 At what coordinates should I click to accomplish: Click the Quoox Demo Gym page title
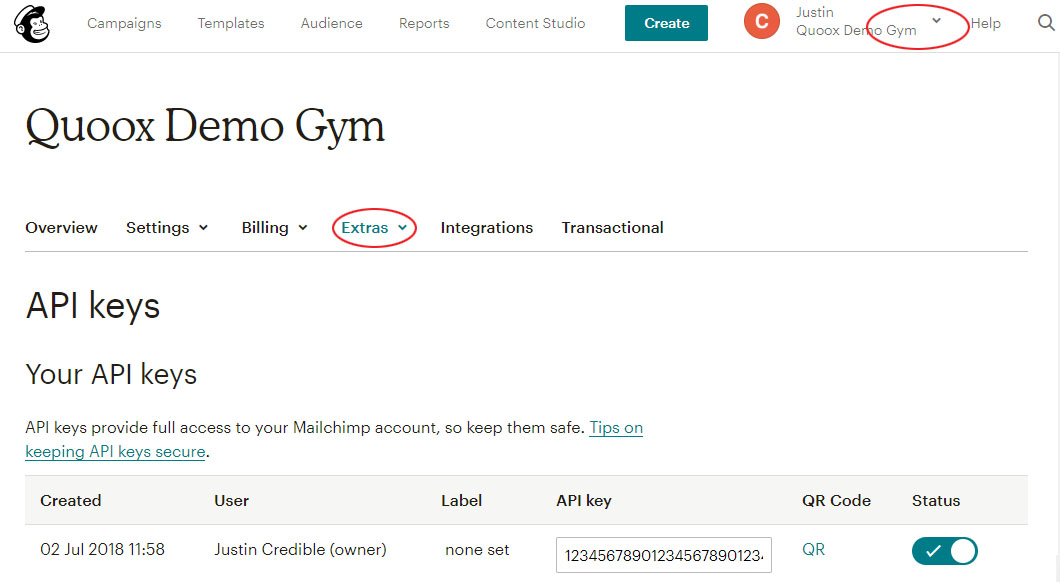205,126
